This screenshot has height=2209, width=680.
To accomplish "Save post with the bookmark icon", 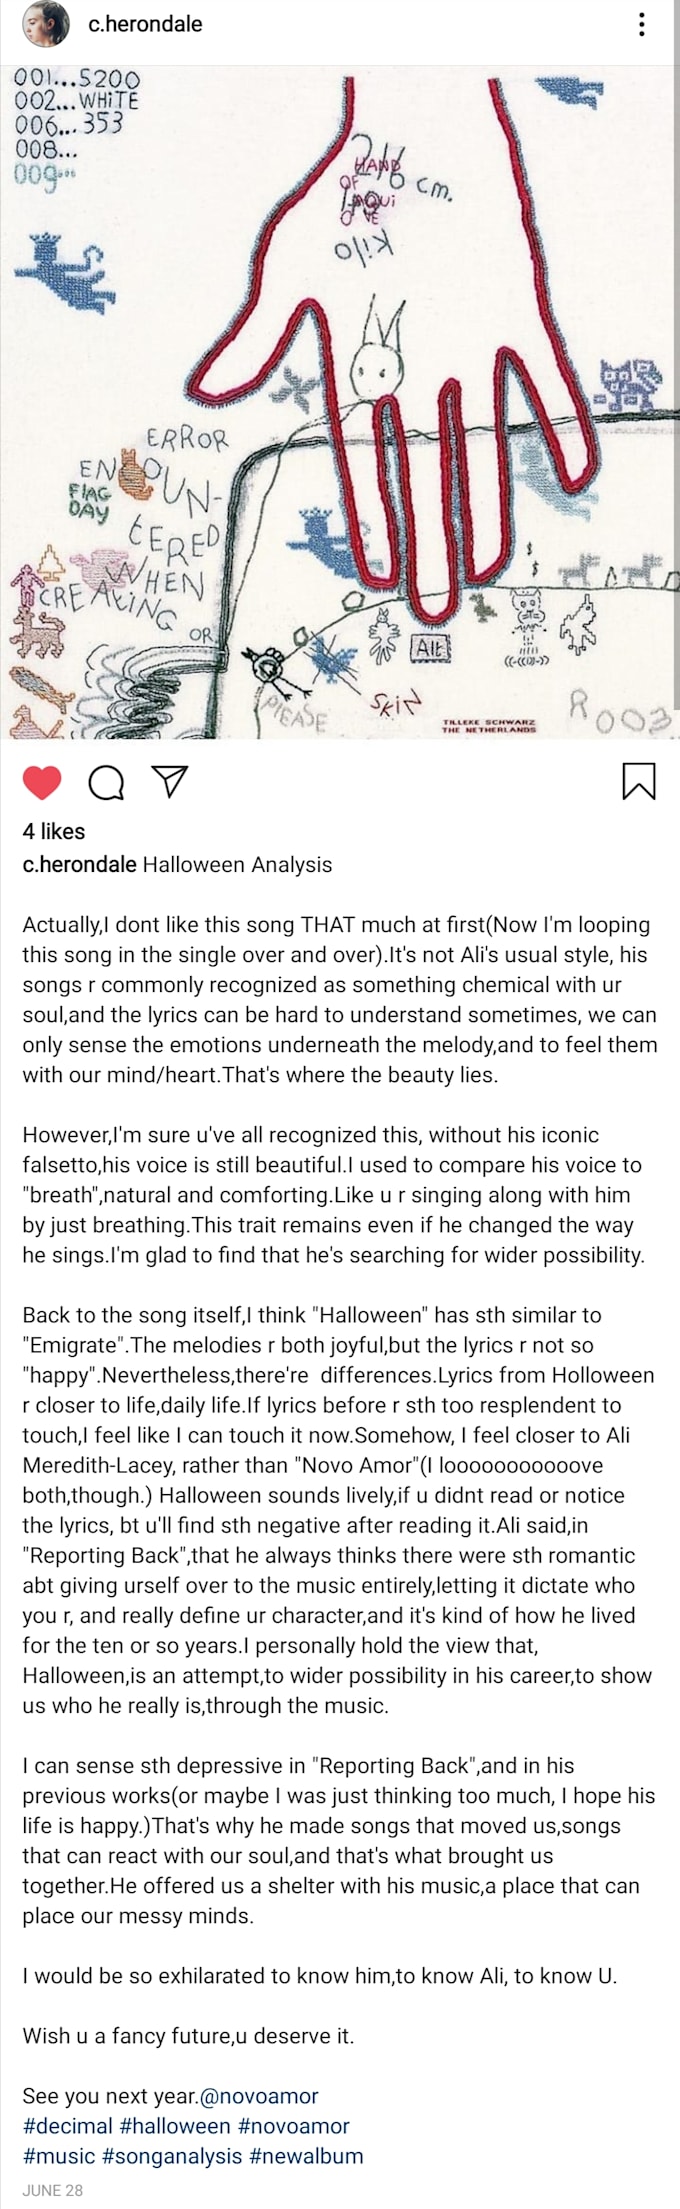I will tap(639, 782).
